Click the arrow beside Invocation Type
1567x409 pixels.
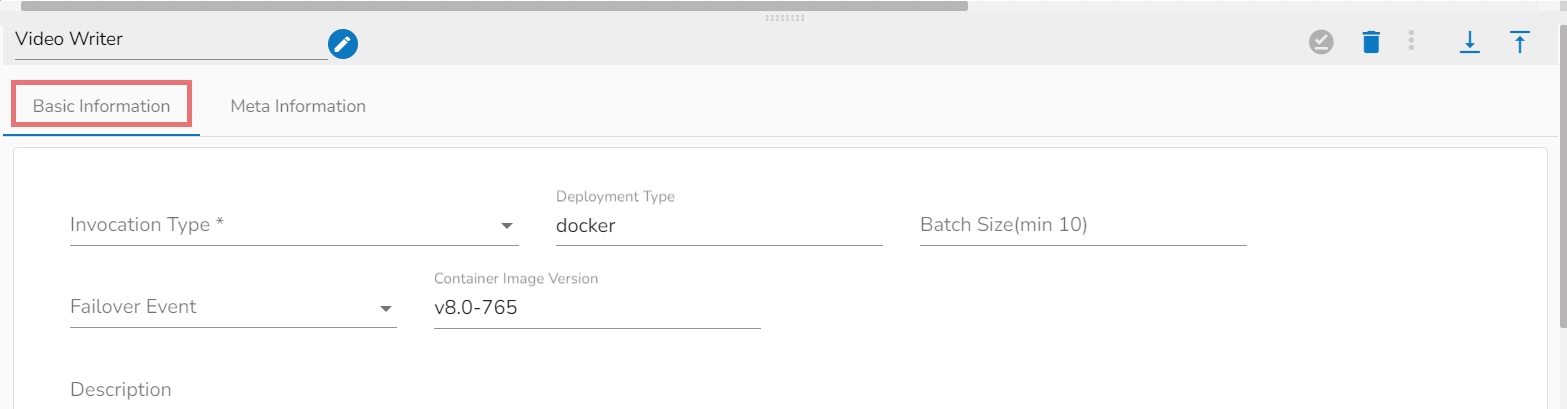coord(507,226)
